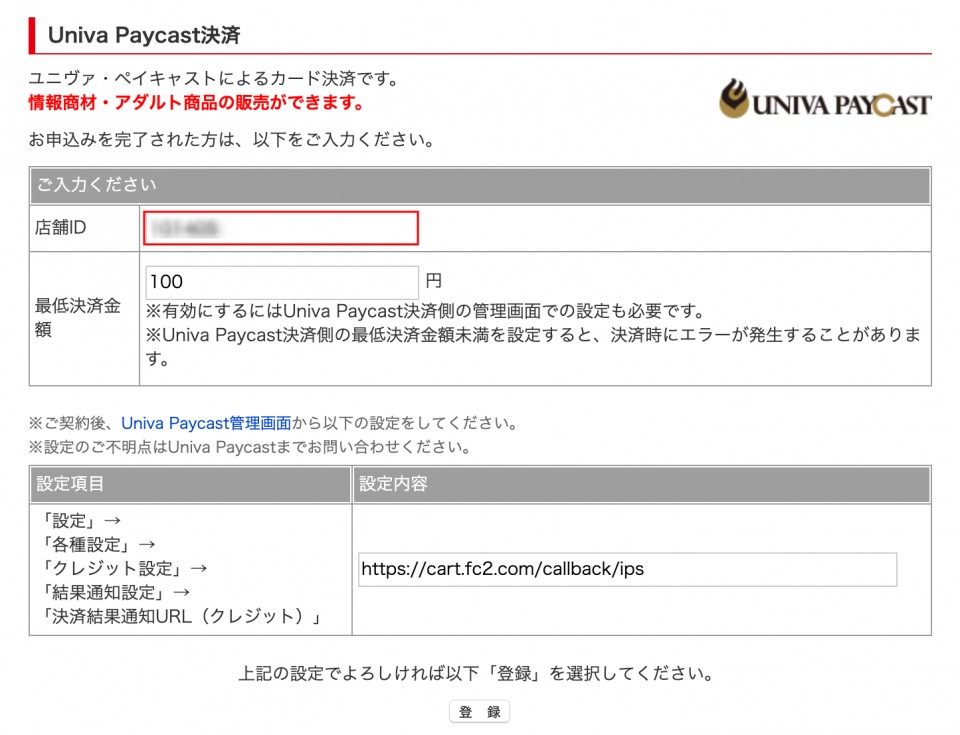Click the Univa Paycast決済 heading

point(144,35)
